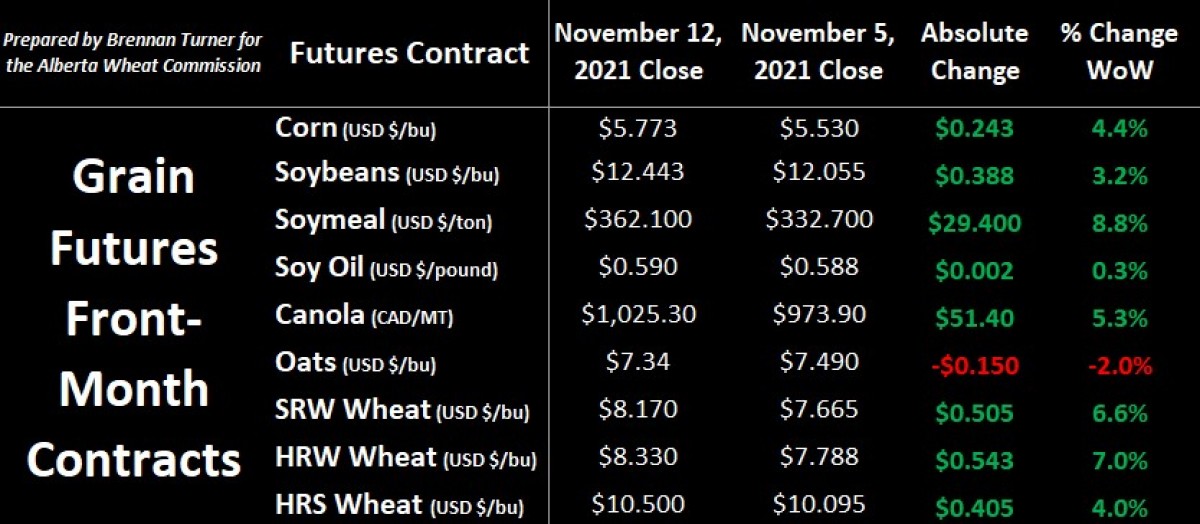Click the $1,025.30 Canola closing price
The height and width of the screenshot is (524, 1200).
pyautogui.click(x=637, y=316)
